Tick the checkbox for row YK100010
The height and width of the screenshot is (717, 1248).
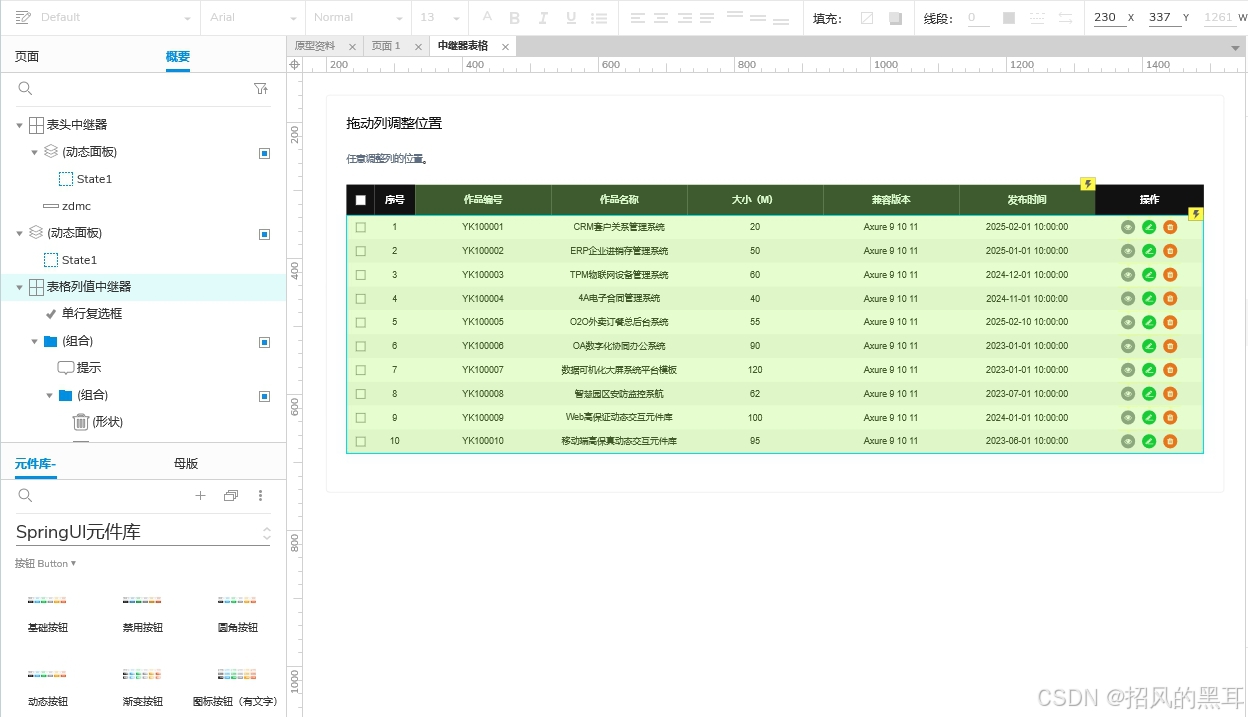pyautogui.click(x=361, y=441)
